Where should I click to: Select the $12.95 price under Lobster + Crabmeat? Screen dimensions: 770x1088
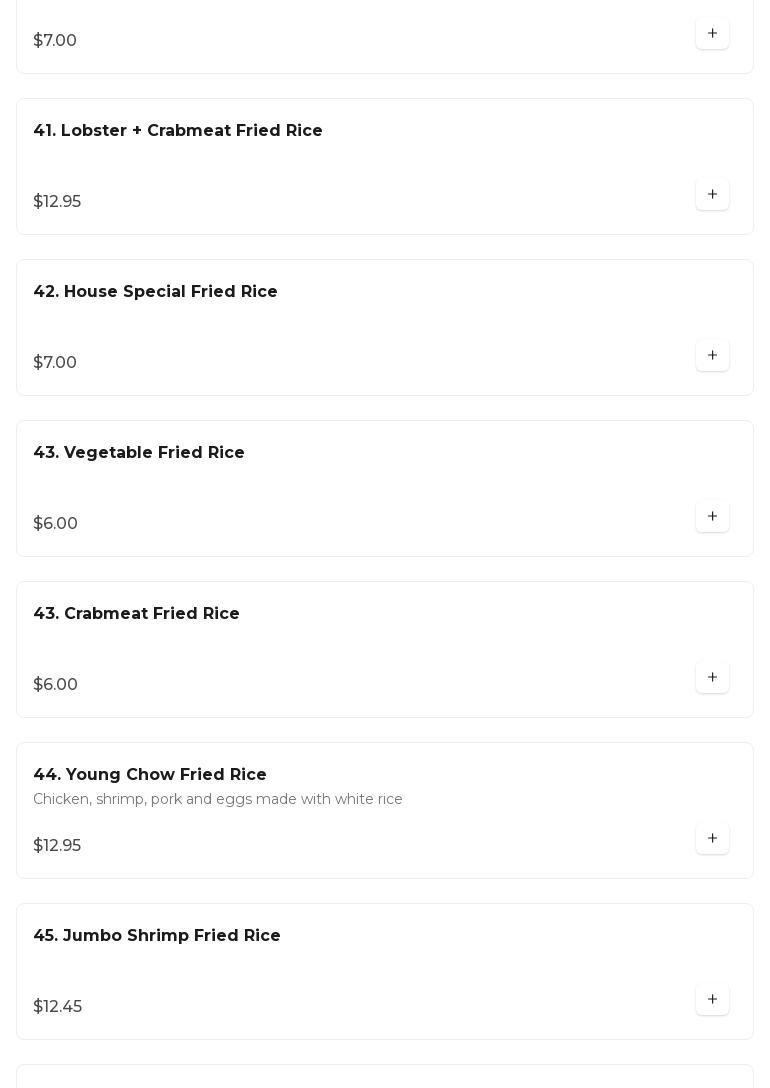tap(57, 202)
